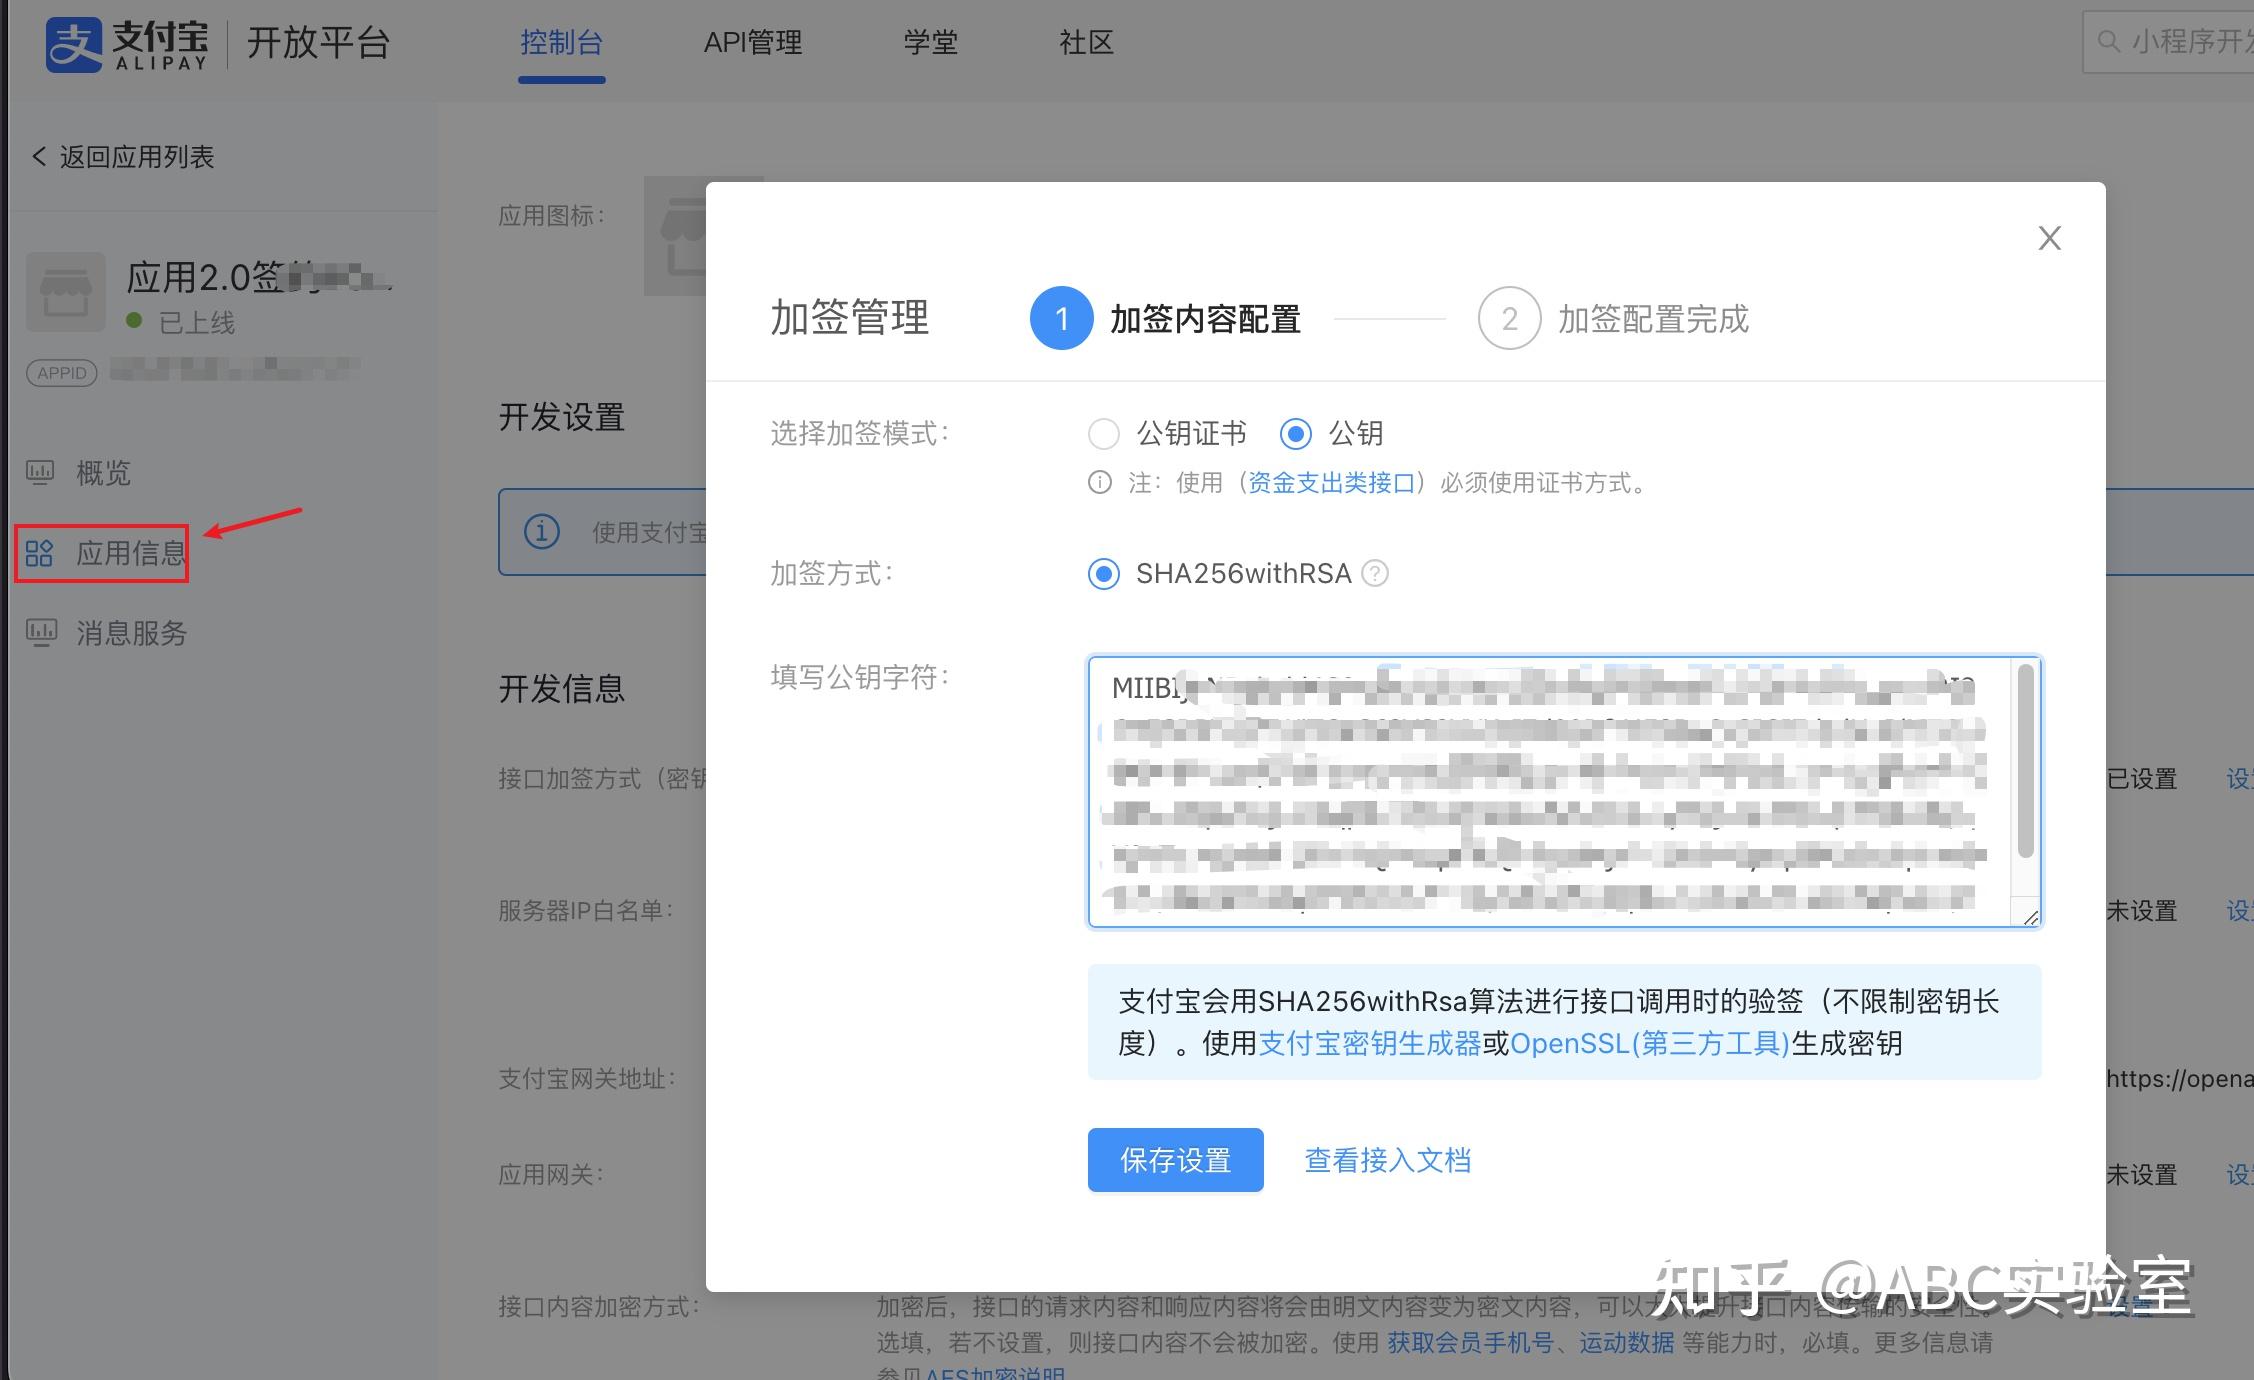Click the back arrow beside 返回应用列表

[37, 156]
